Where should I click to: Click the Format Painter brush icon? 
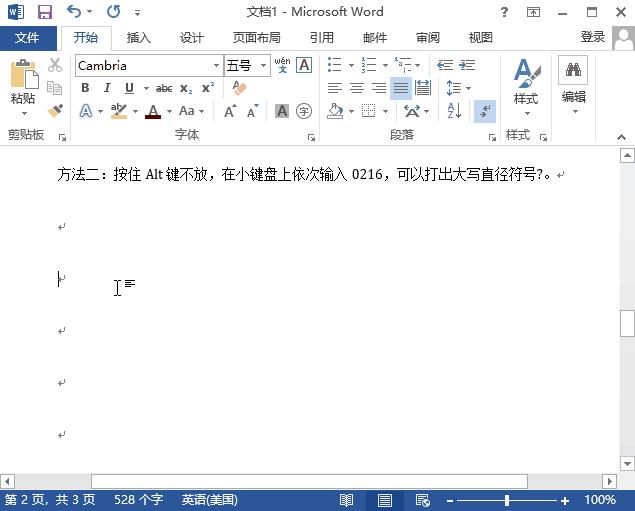click(x=55, y=112)
